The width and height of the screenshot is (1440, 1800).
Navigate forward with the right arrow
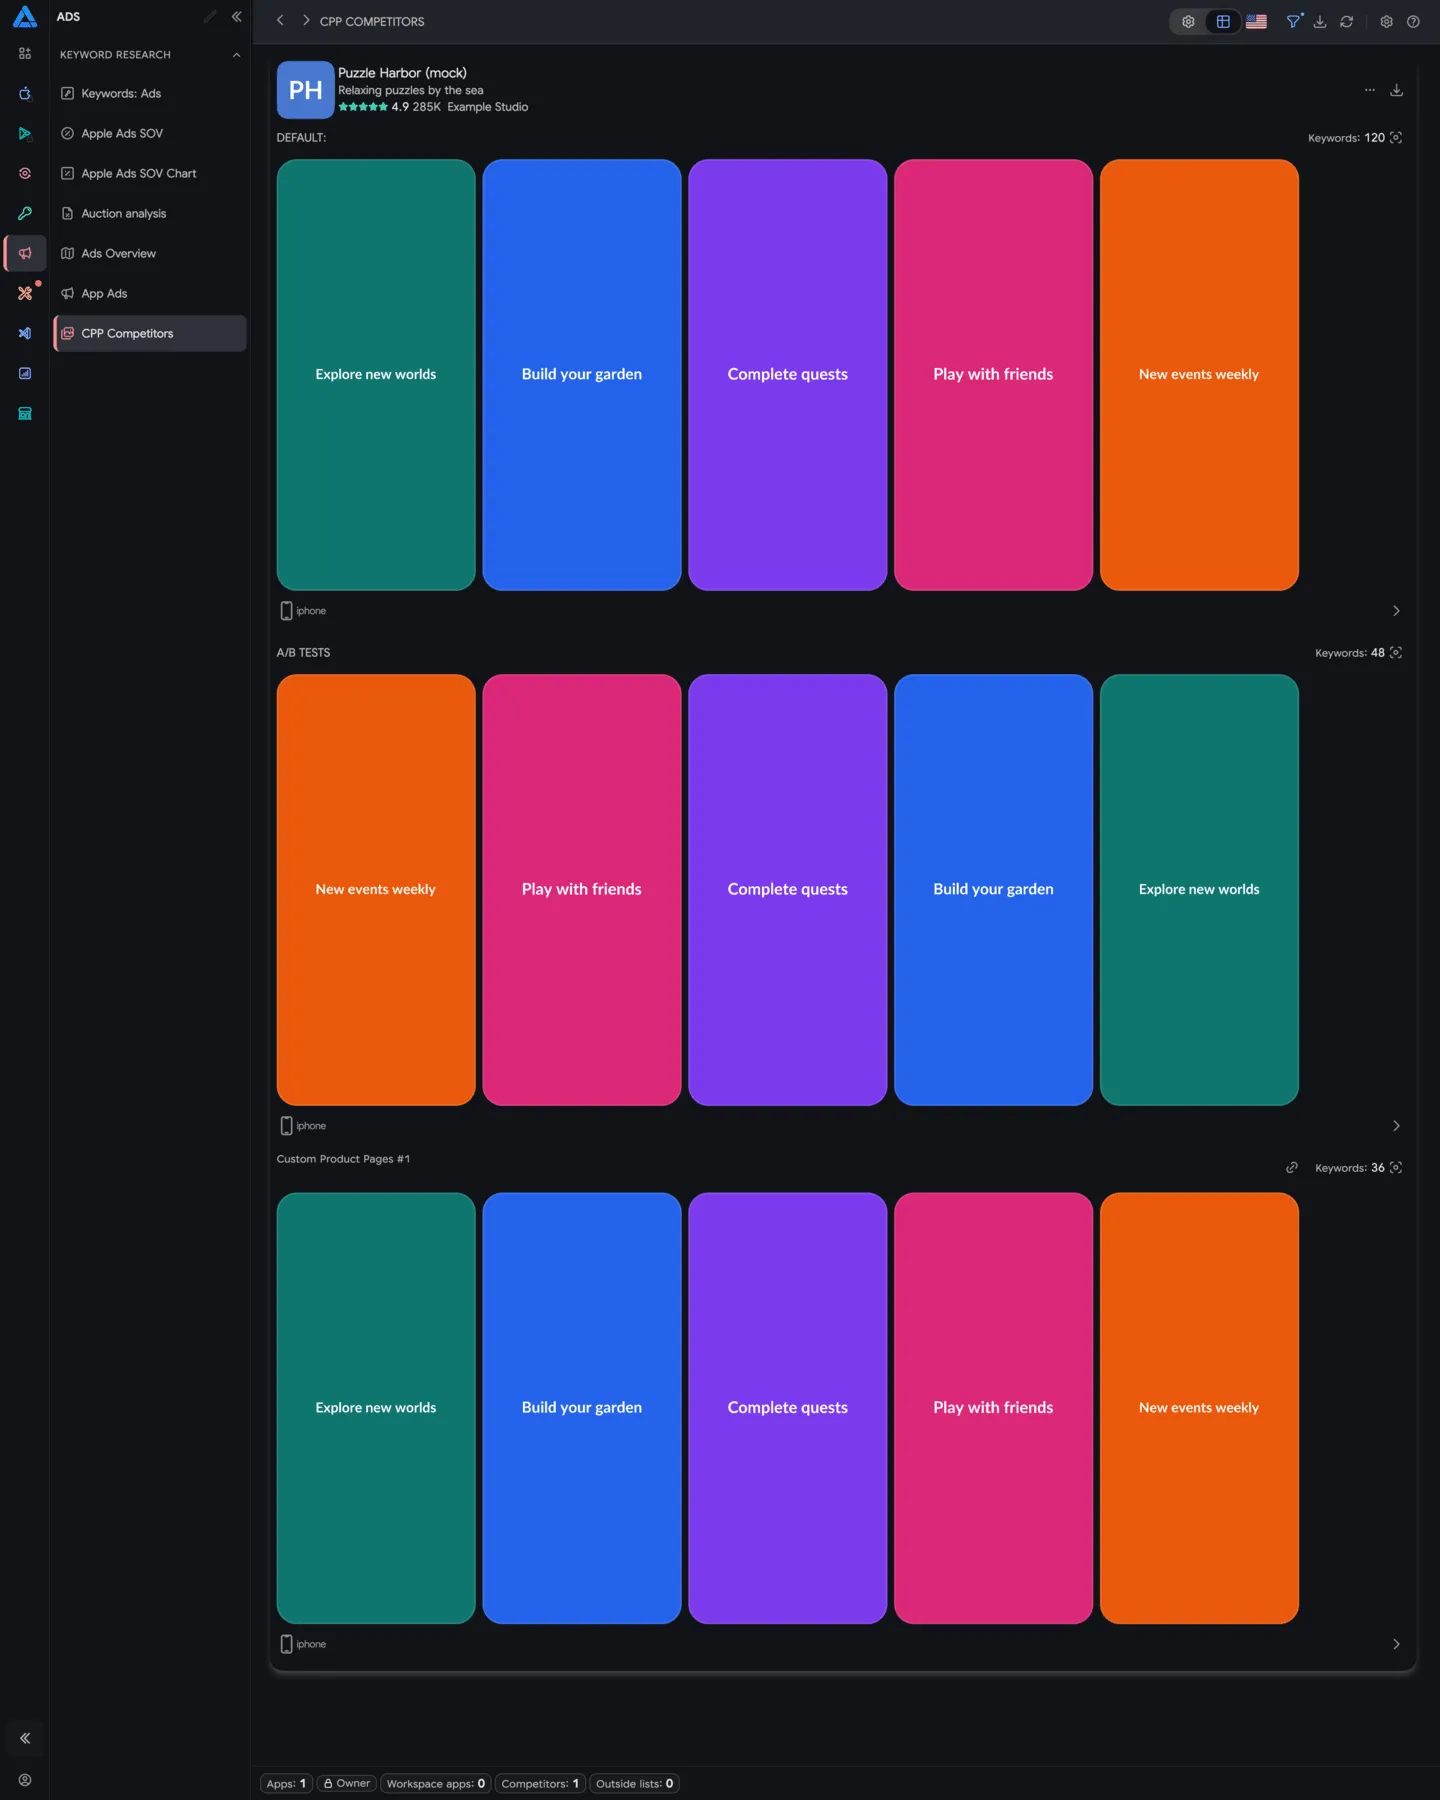click(306, 21)
